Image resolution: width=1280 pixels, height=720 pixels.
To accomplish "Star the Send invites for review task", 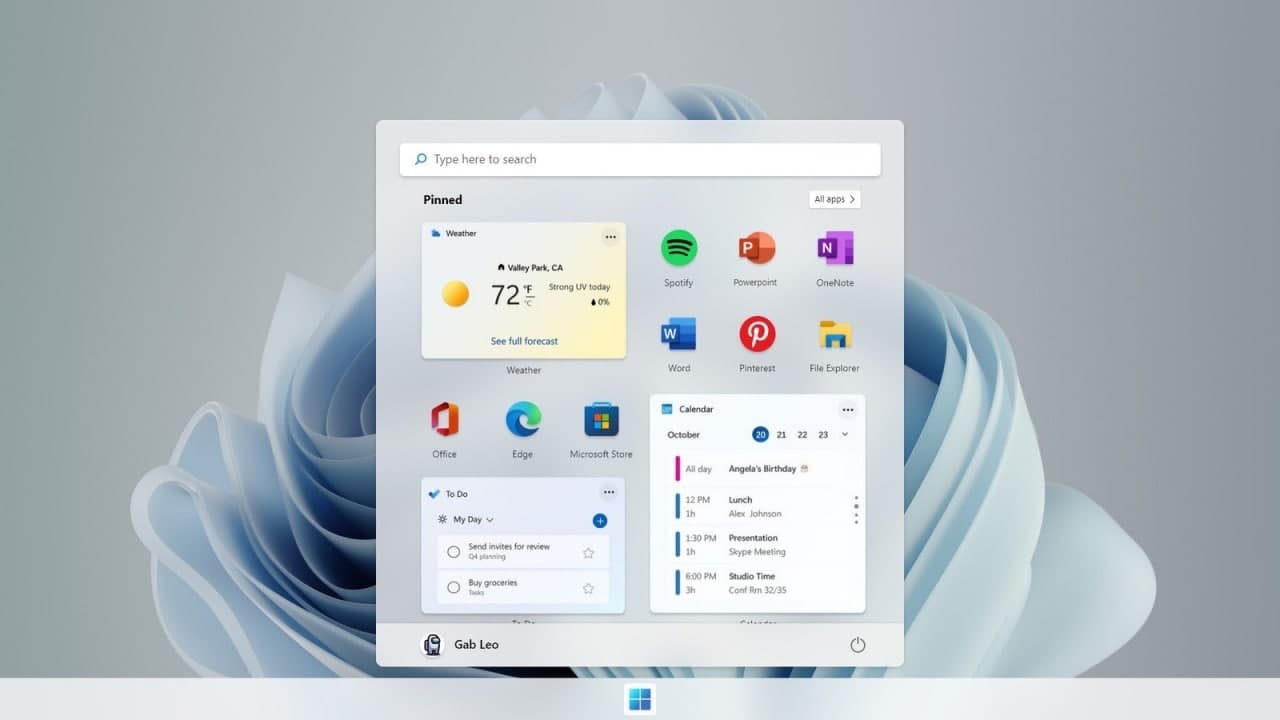I will point(588,552).
